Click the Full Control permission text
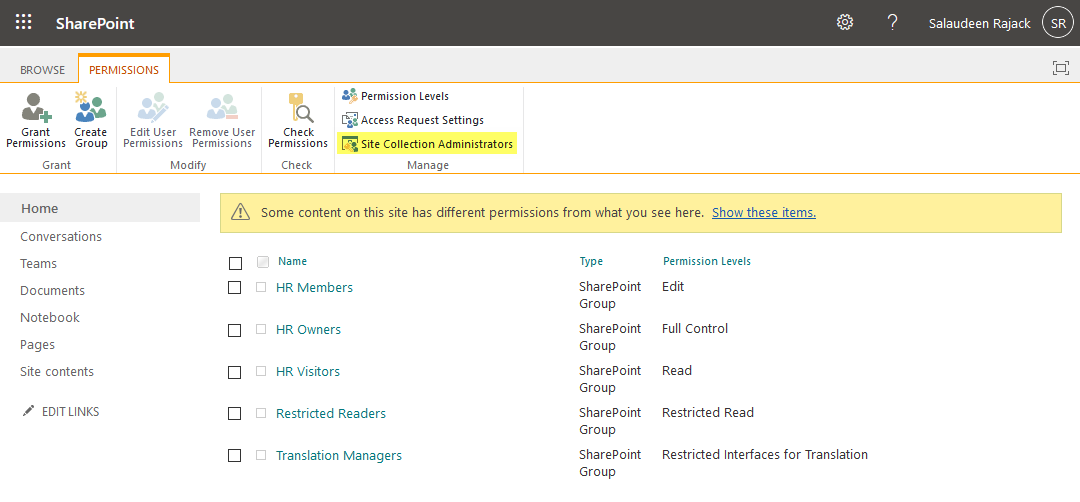The height and width of the screenshot is (502, 1080). tap(694, 328)
